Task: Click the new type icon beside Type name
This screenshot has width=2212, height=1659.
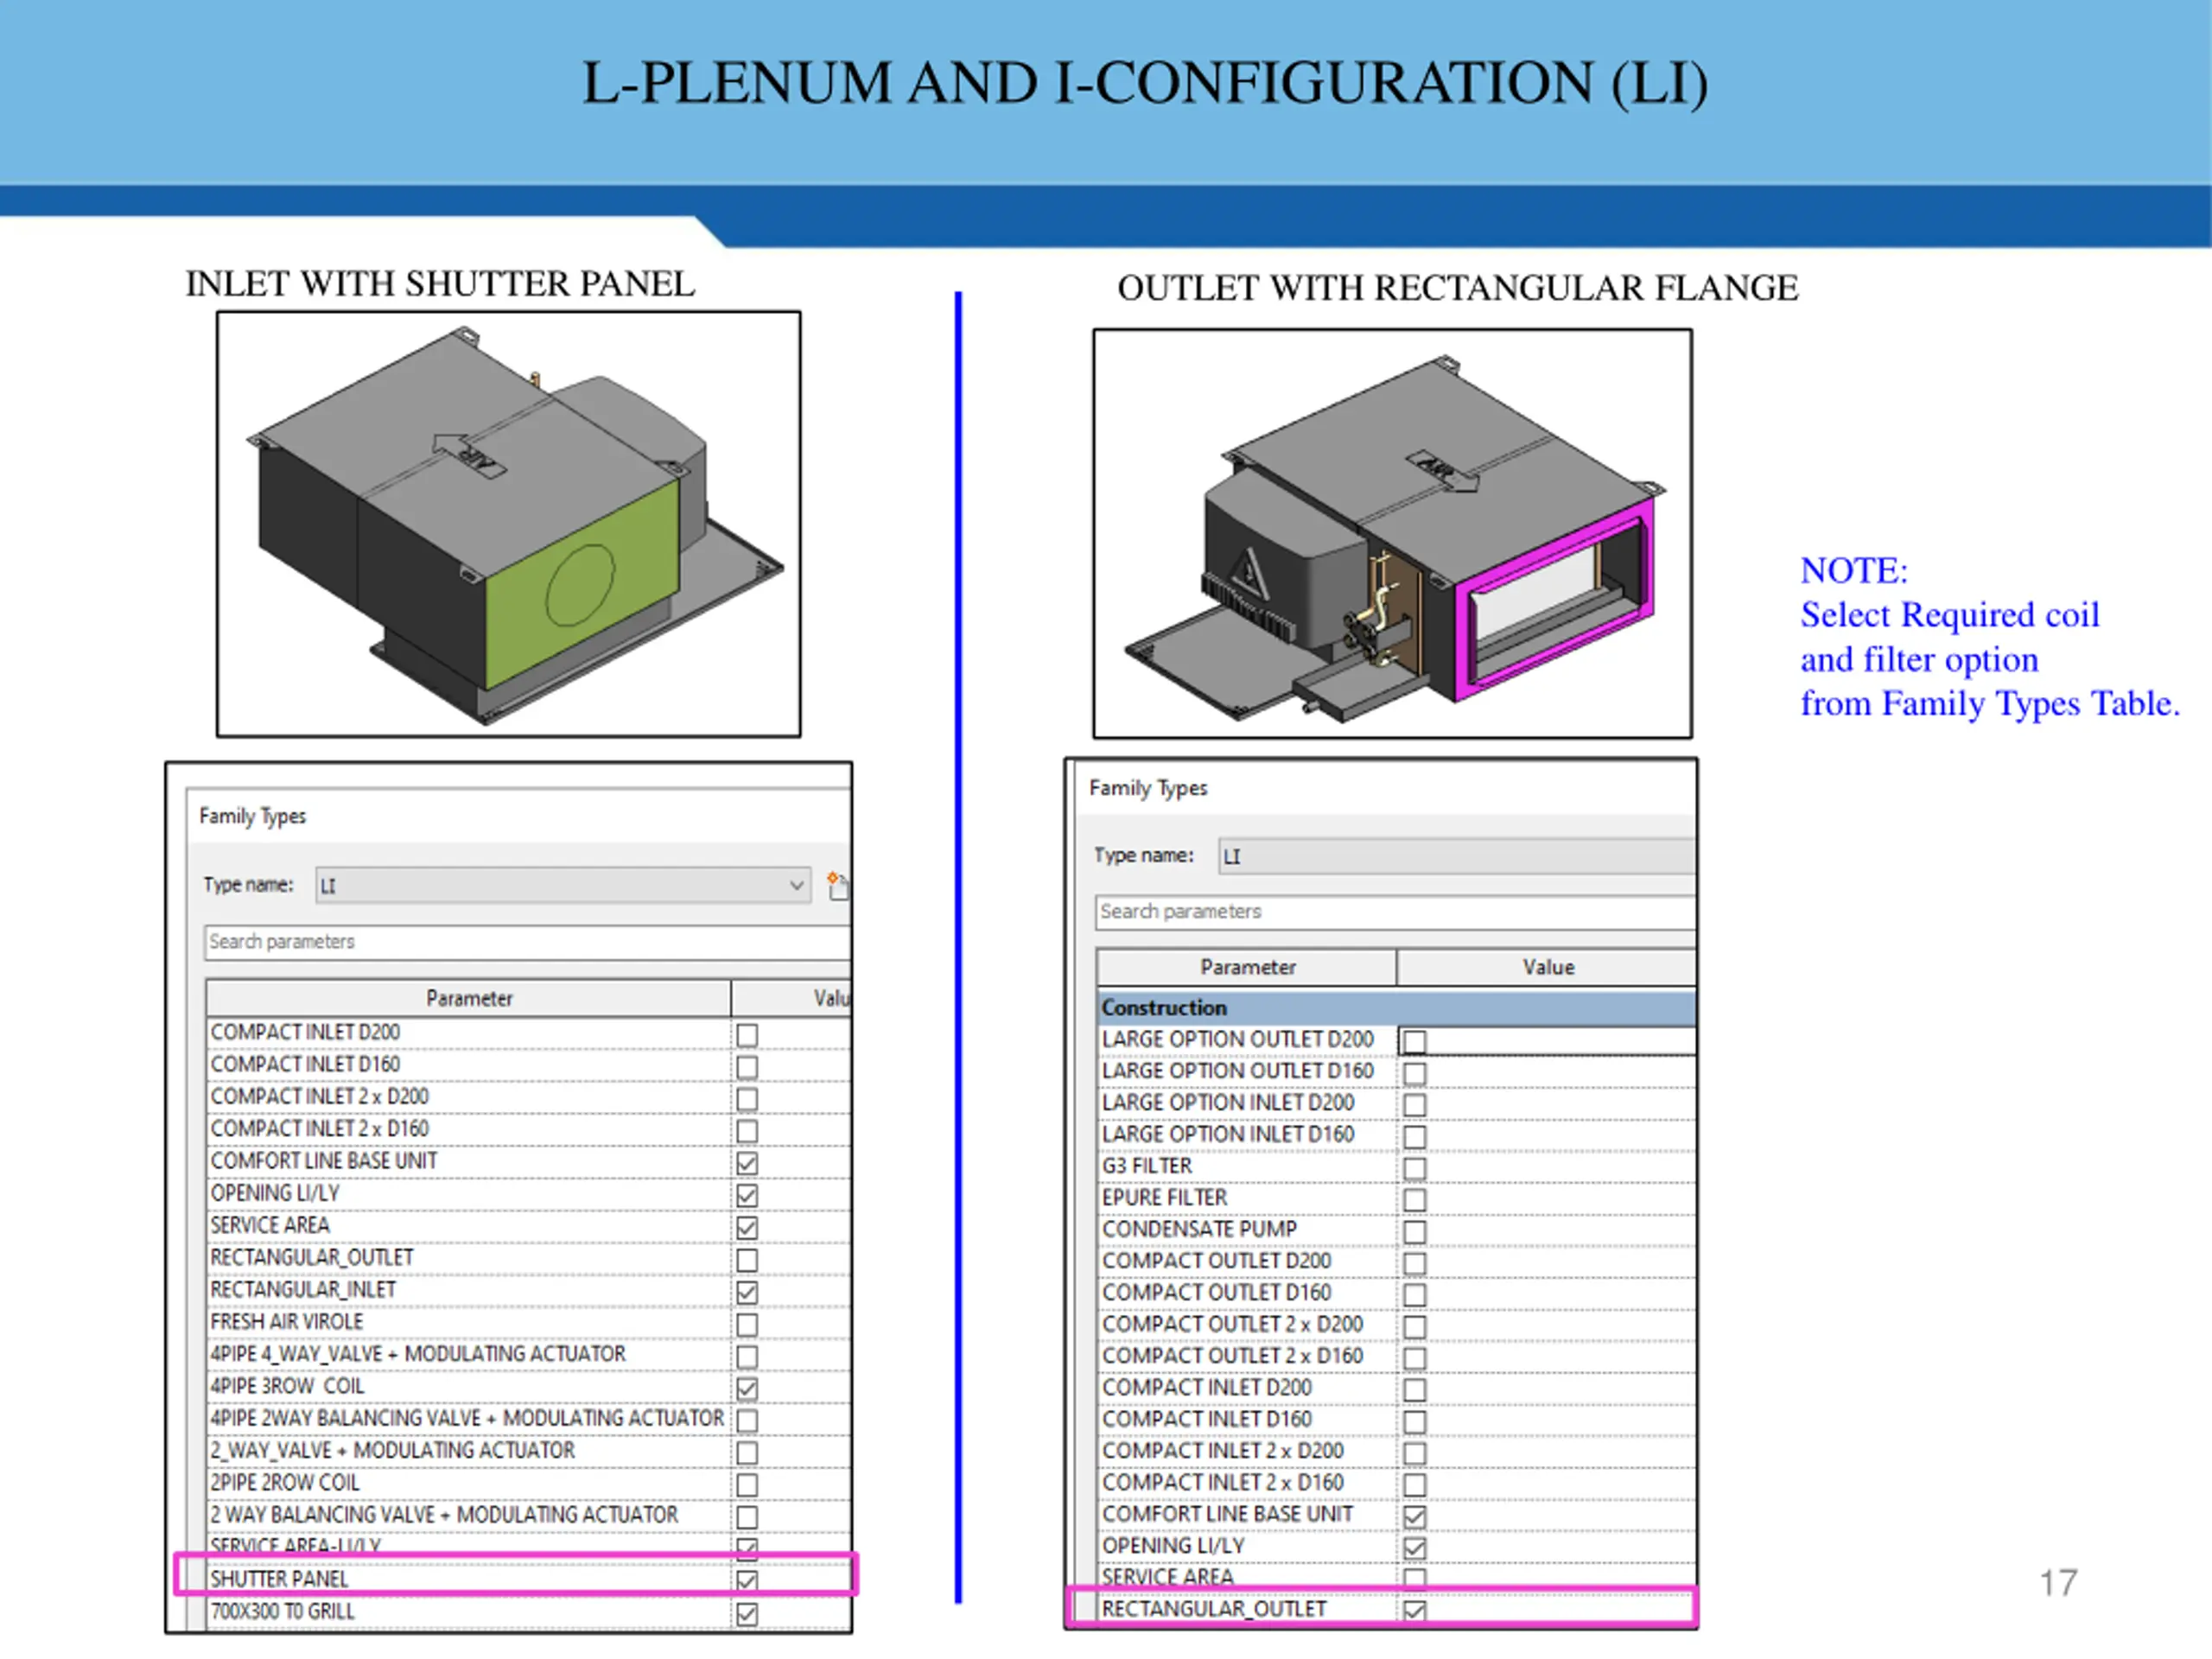Action: (837, 885)
